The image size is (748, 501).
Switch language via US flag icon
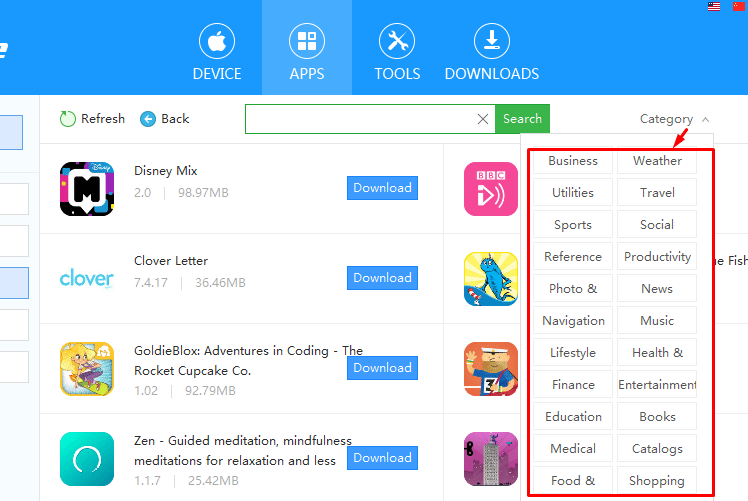(x=714, y=6)
